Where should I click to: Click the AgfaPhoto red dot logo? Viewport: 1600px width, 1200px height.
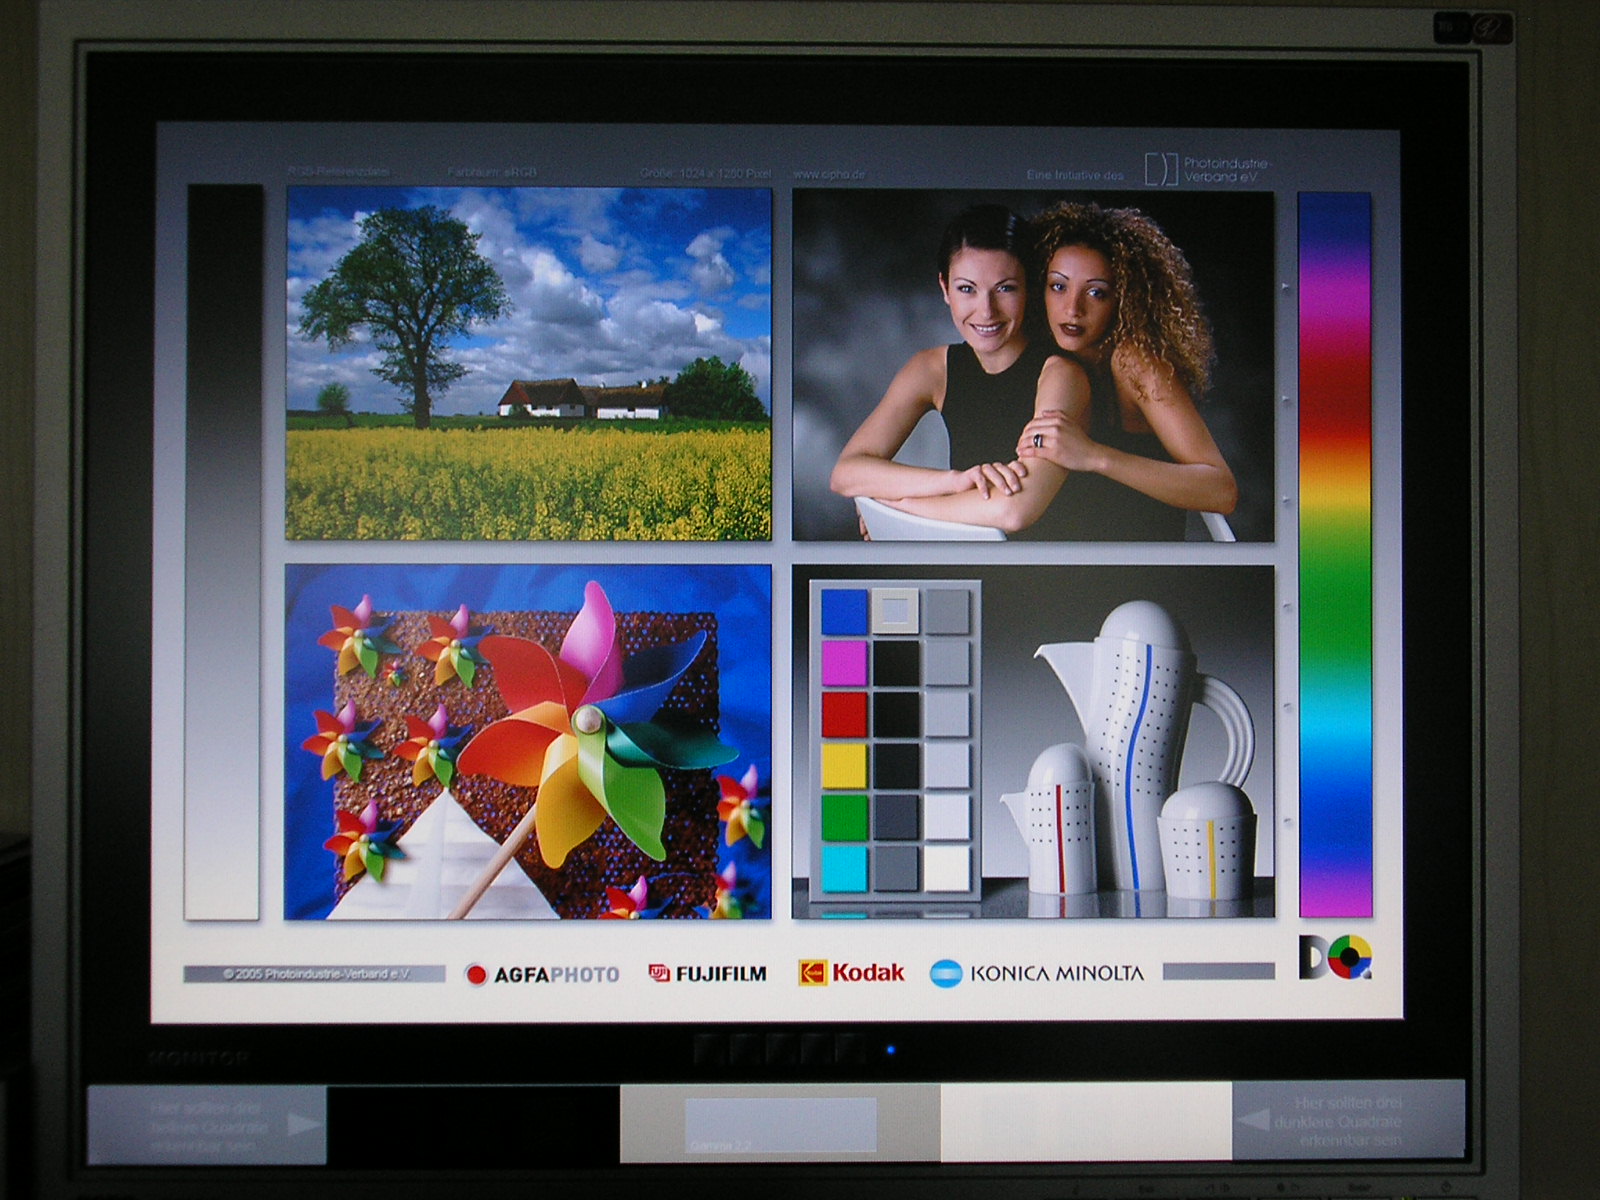pyautogui.click(x=477, y=974)
